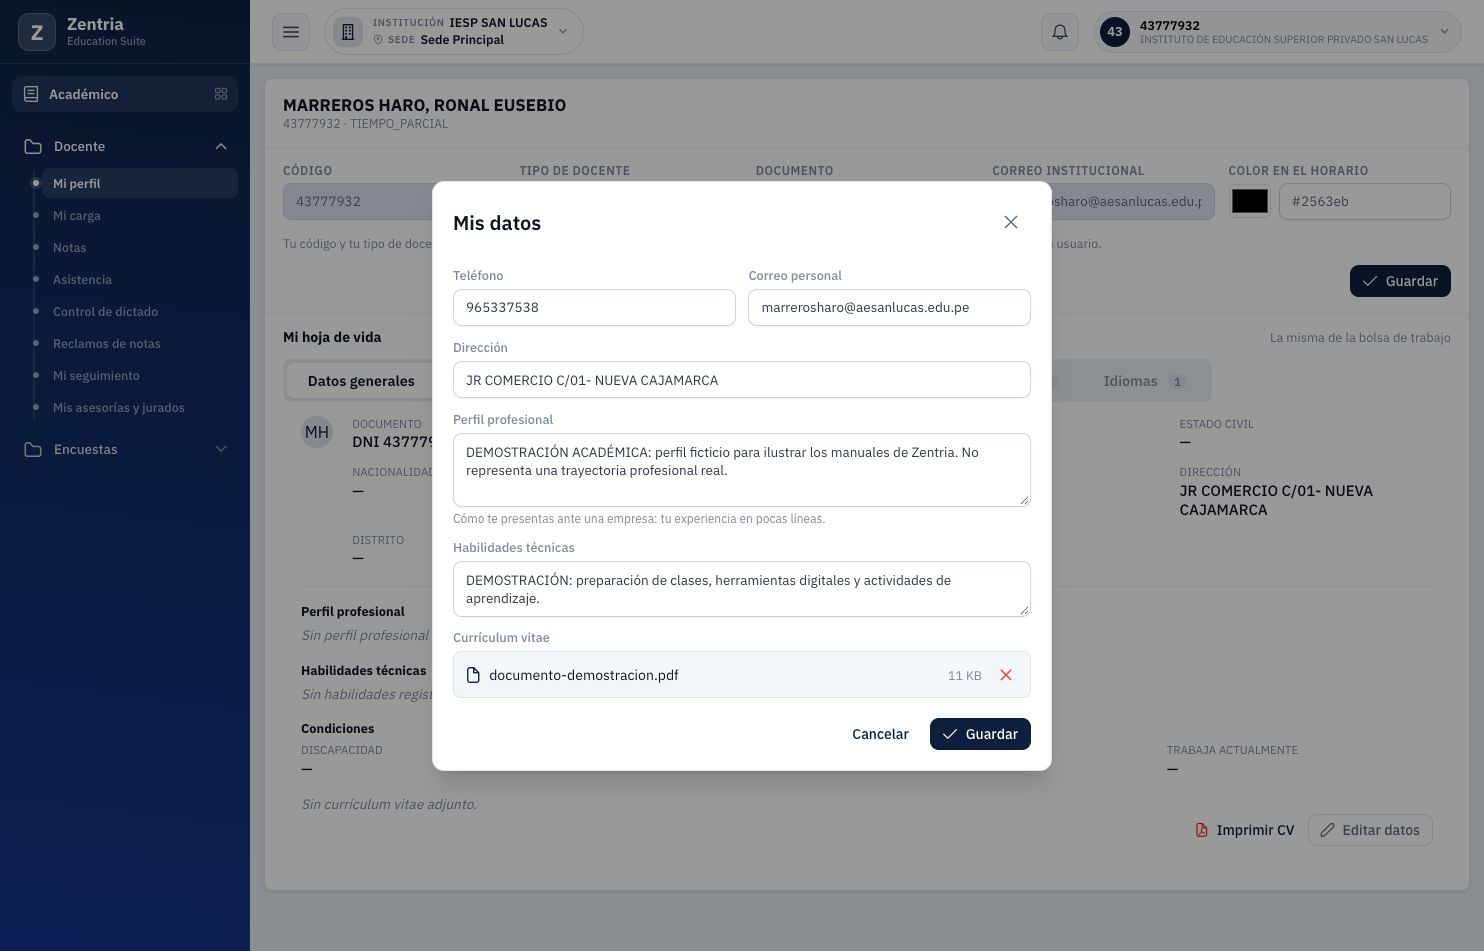Remove documento-demostracion.pdf with the red X
This screenshot has width=1484, height=951.
coord(1006,675)
